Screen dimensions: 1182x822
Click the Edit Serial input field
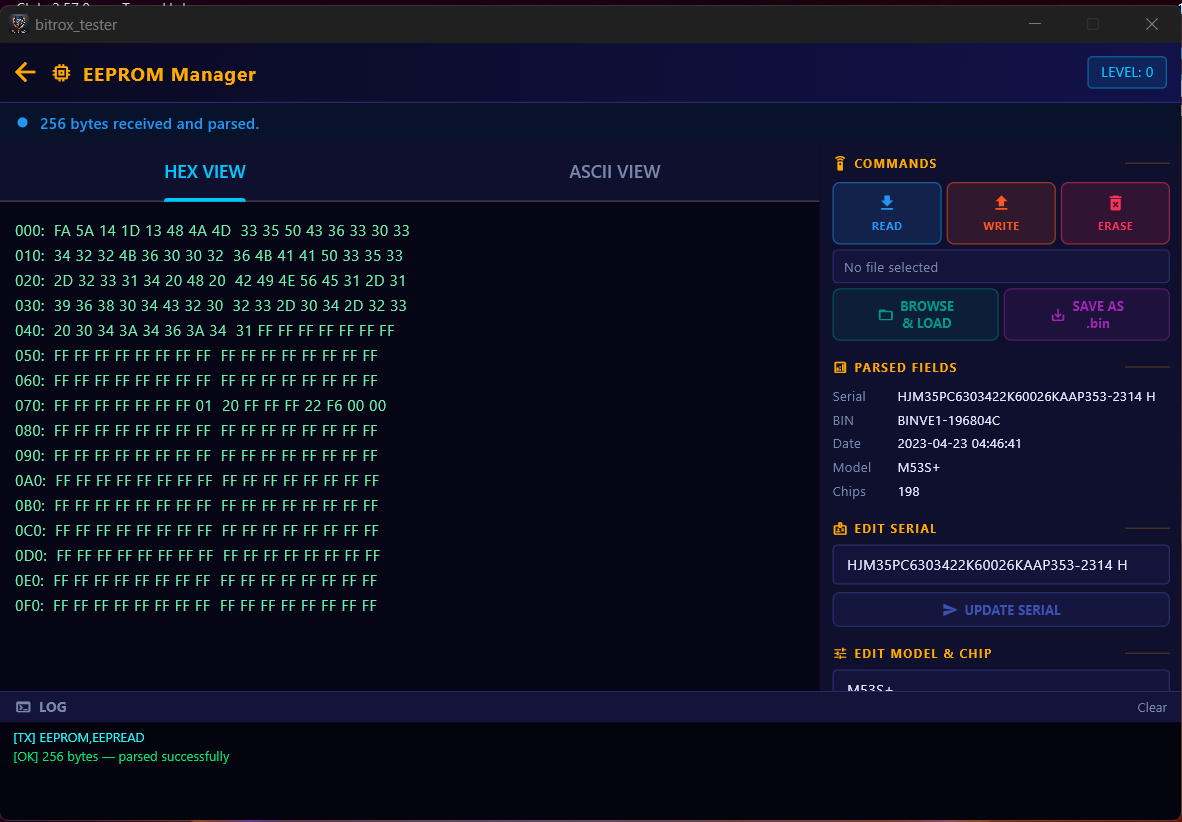(1001, 565)
